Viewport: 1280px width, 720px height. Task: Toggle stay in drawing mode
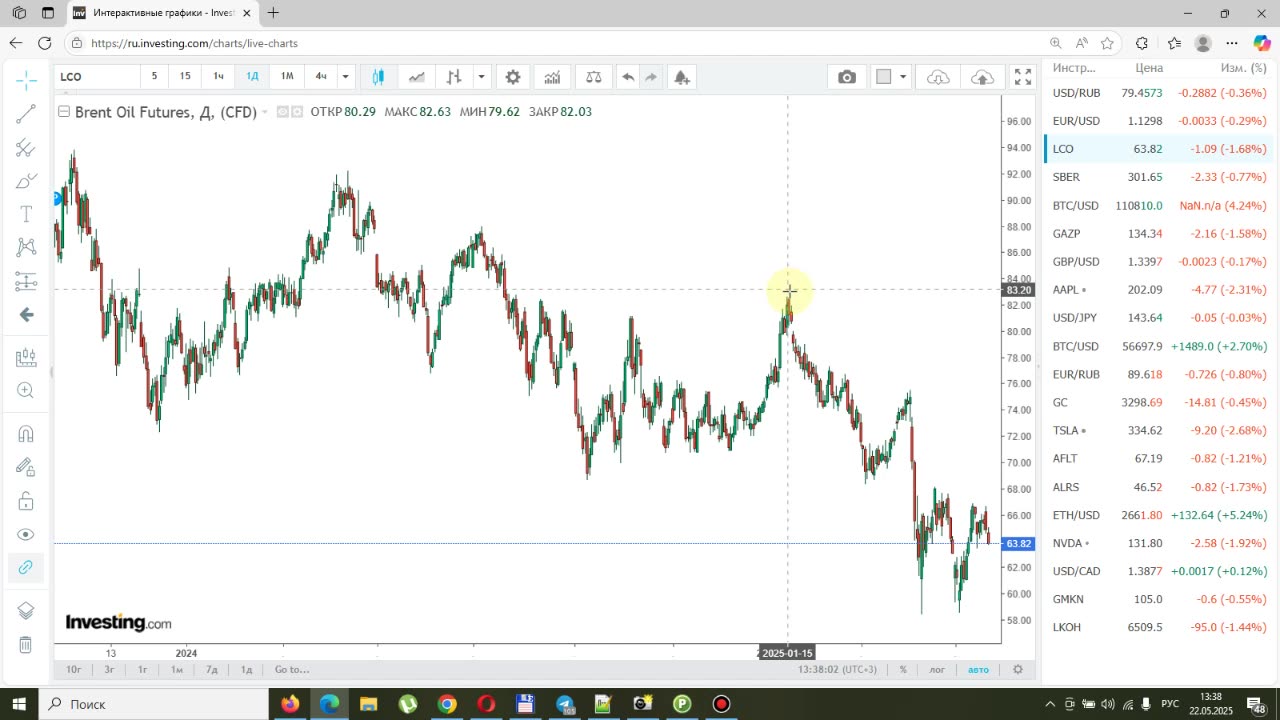pyautogui.click(x=26, y=467)
